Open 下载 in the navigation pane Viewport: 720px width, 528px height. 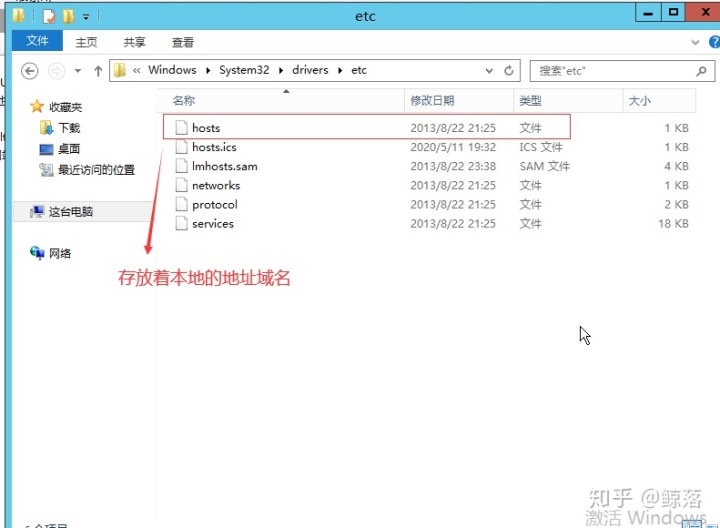[x=69, y=128]
